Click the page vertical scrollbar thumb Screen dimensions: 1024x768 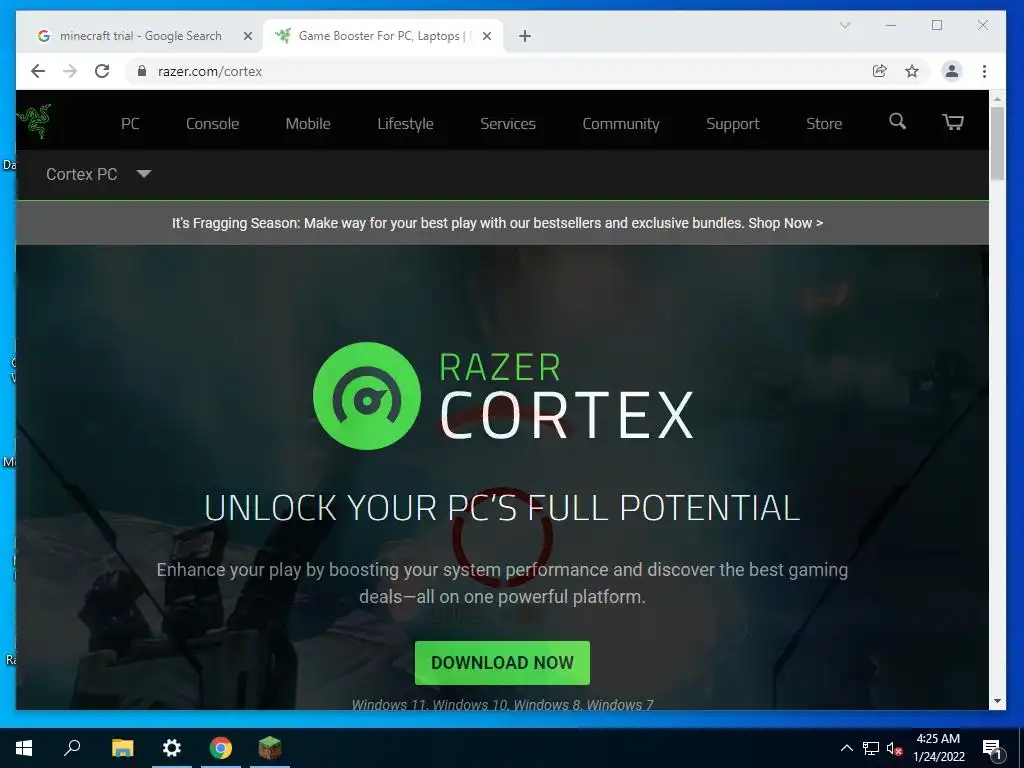click(997, 144)
